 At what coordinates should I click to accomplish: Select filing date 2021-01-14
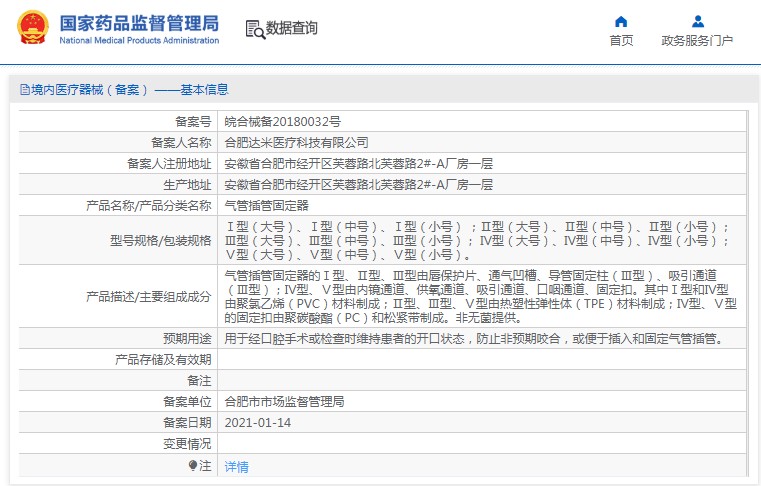pyautogui.click(x=258, y=422)
